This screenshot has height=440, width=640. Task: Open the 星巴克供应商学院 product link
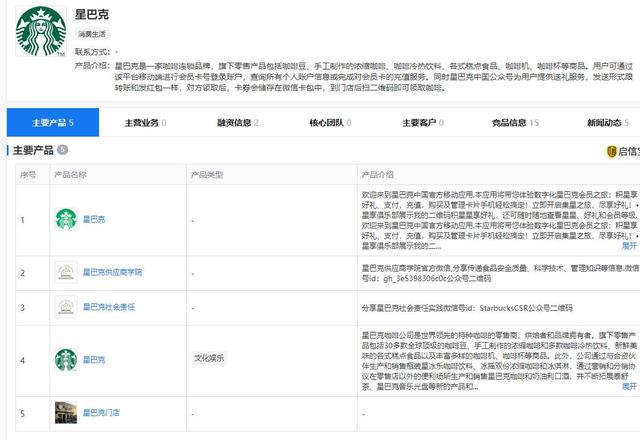(x=113, y=272)
